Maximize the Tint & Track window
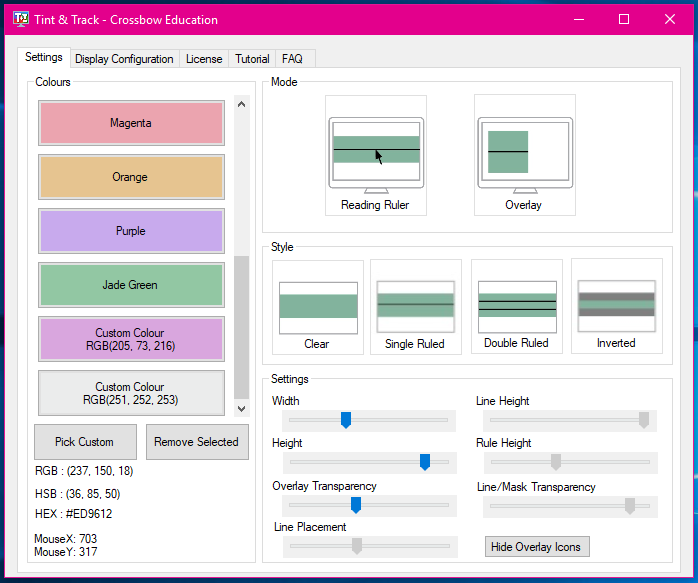The width and height of the screenshot is (698, 583). pyautogui.click(x=624, y=19)
